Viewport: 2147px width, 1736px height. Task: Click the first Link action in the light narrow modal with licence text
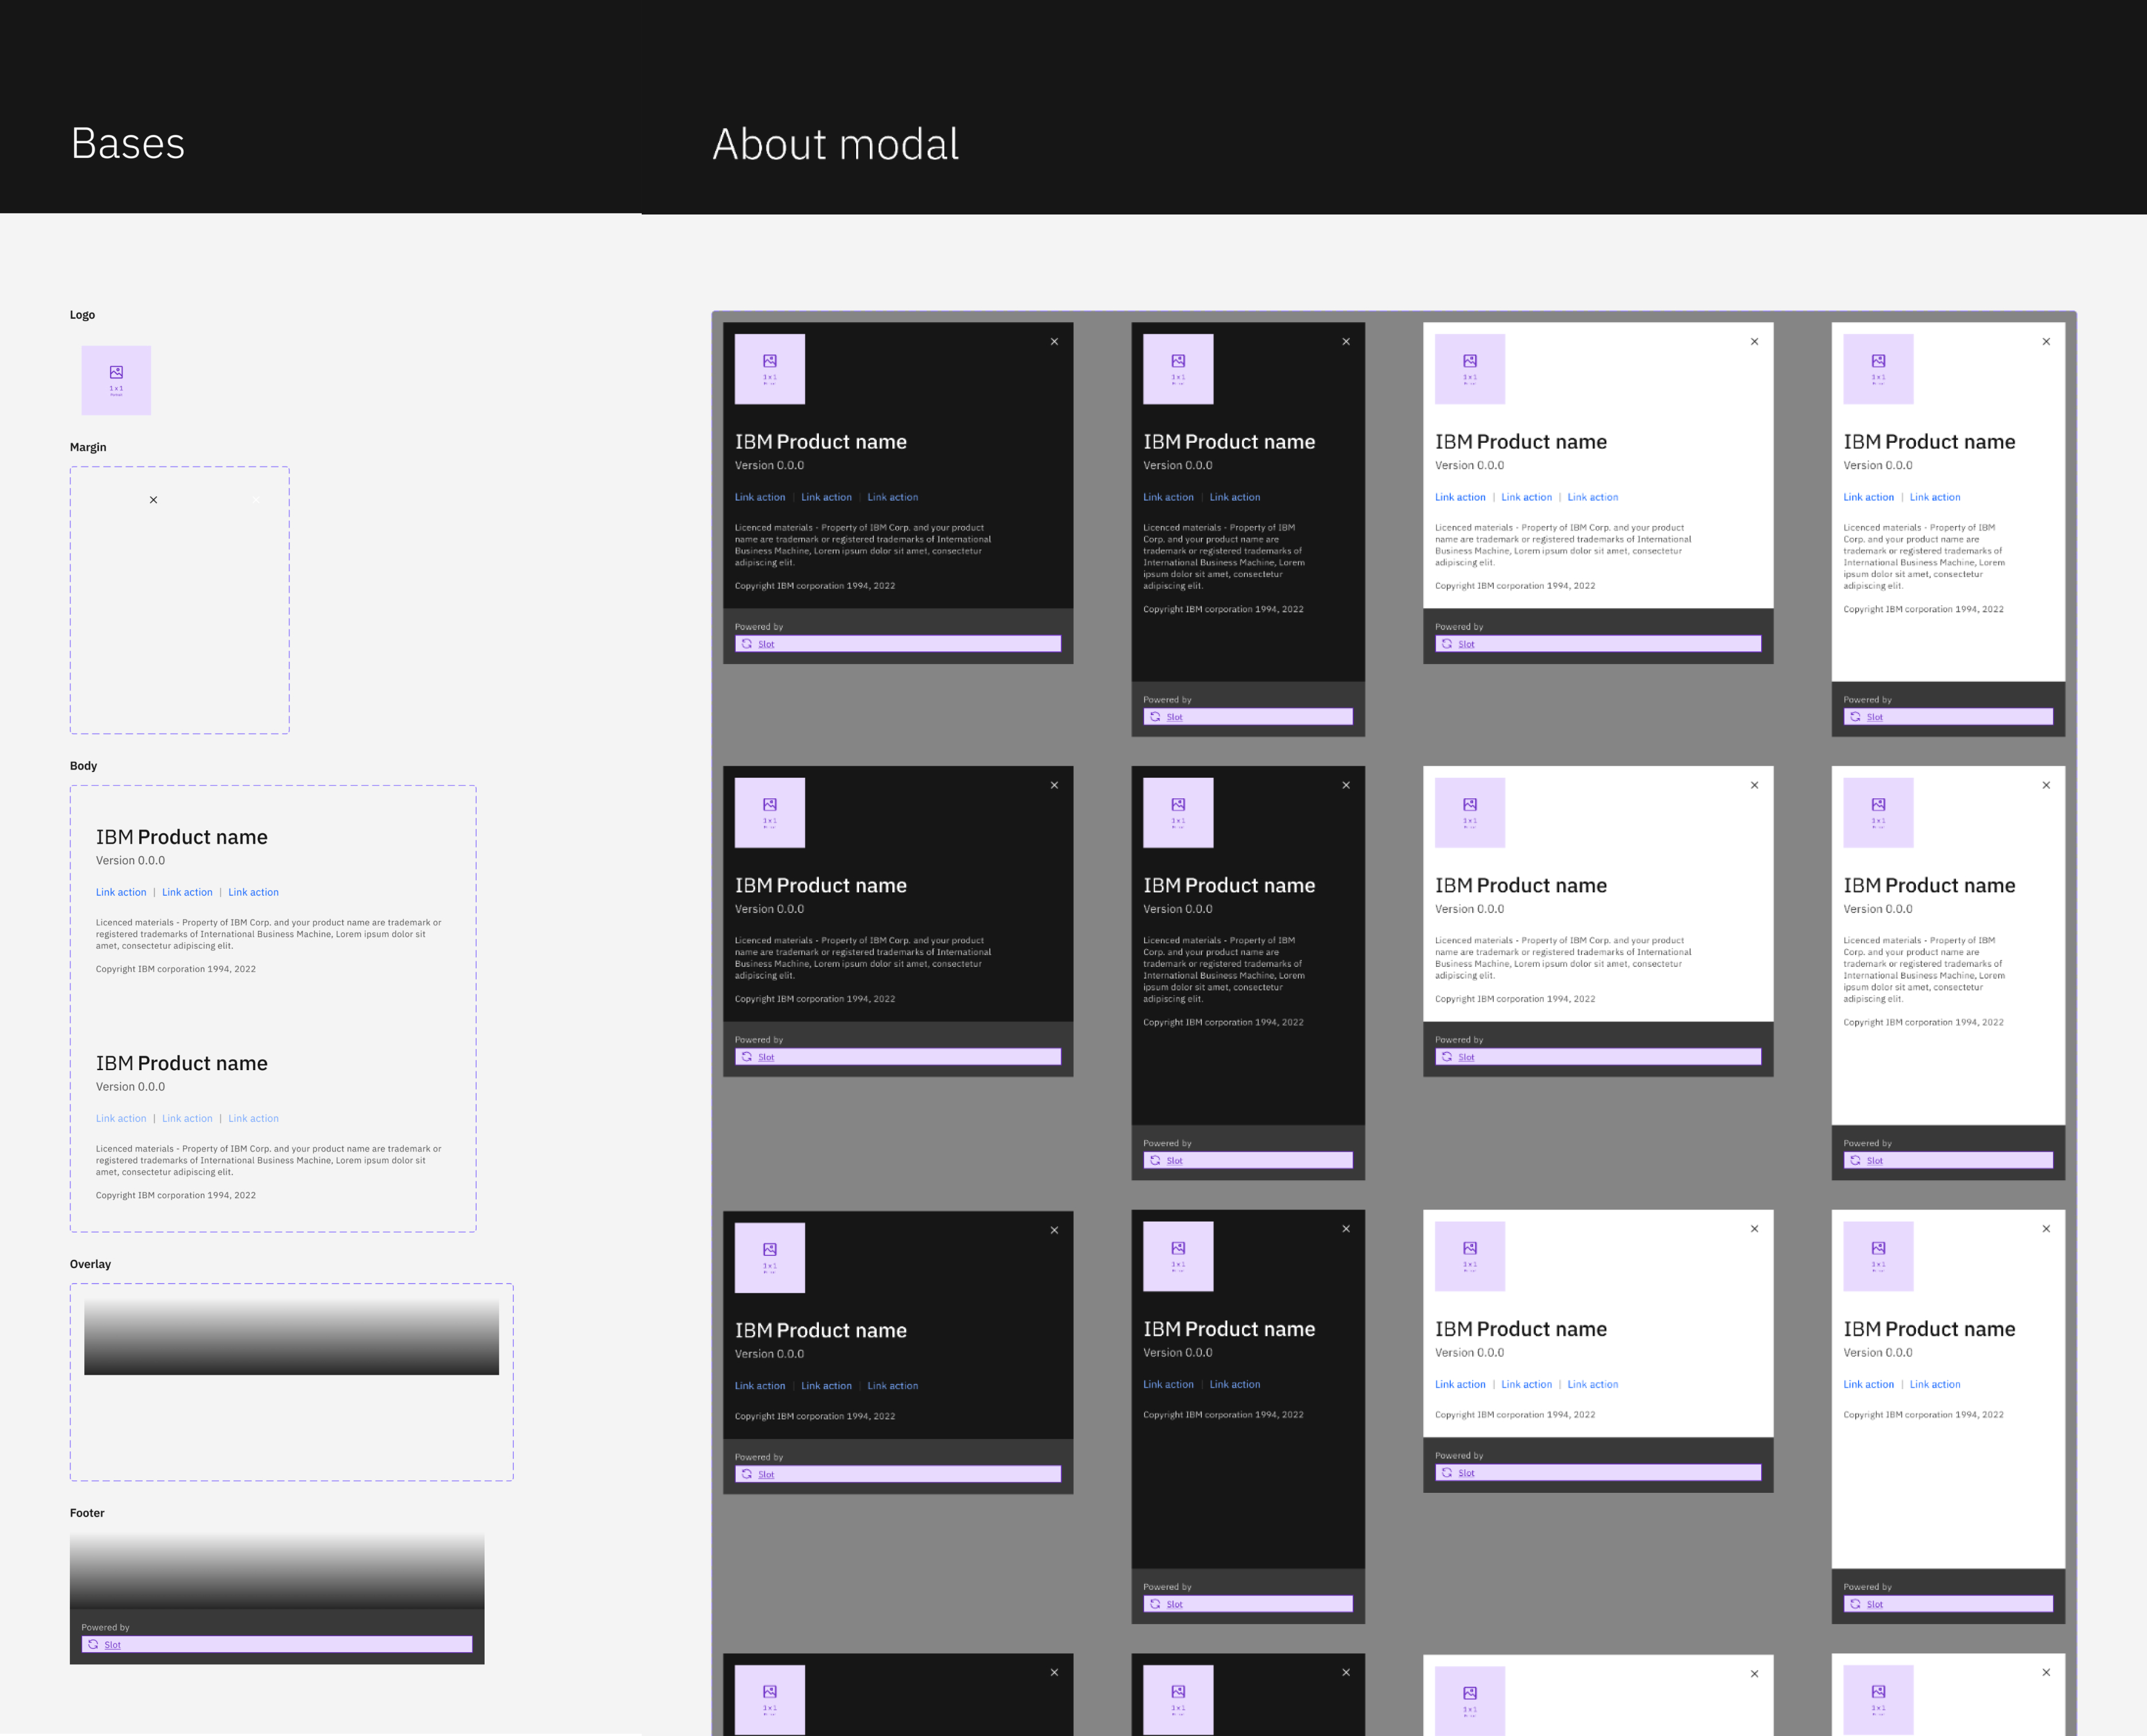(1869, 497)
